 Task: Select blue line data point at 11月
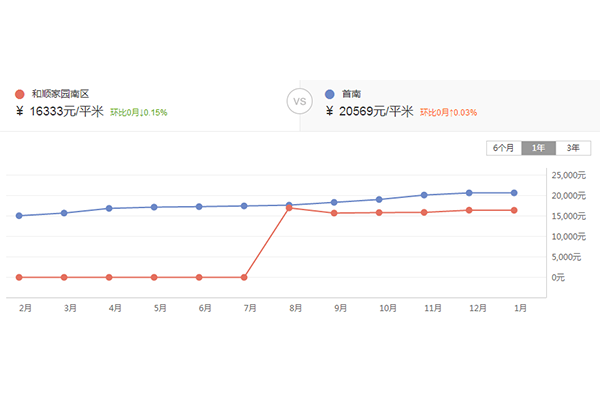(x=424, y=195)
